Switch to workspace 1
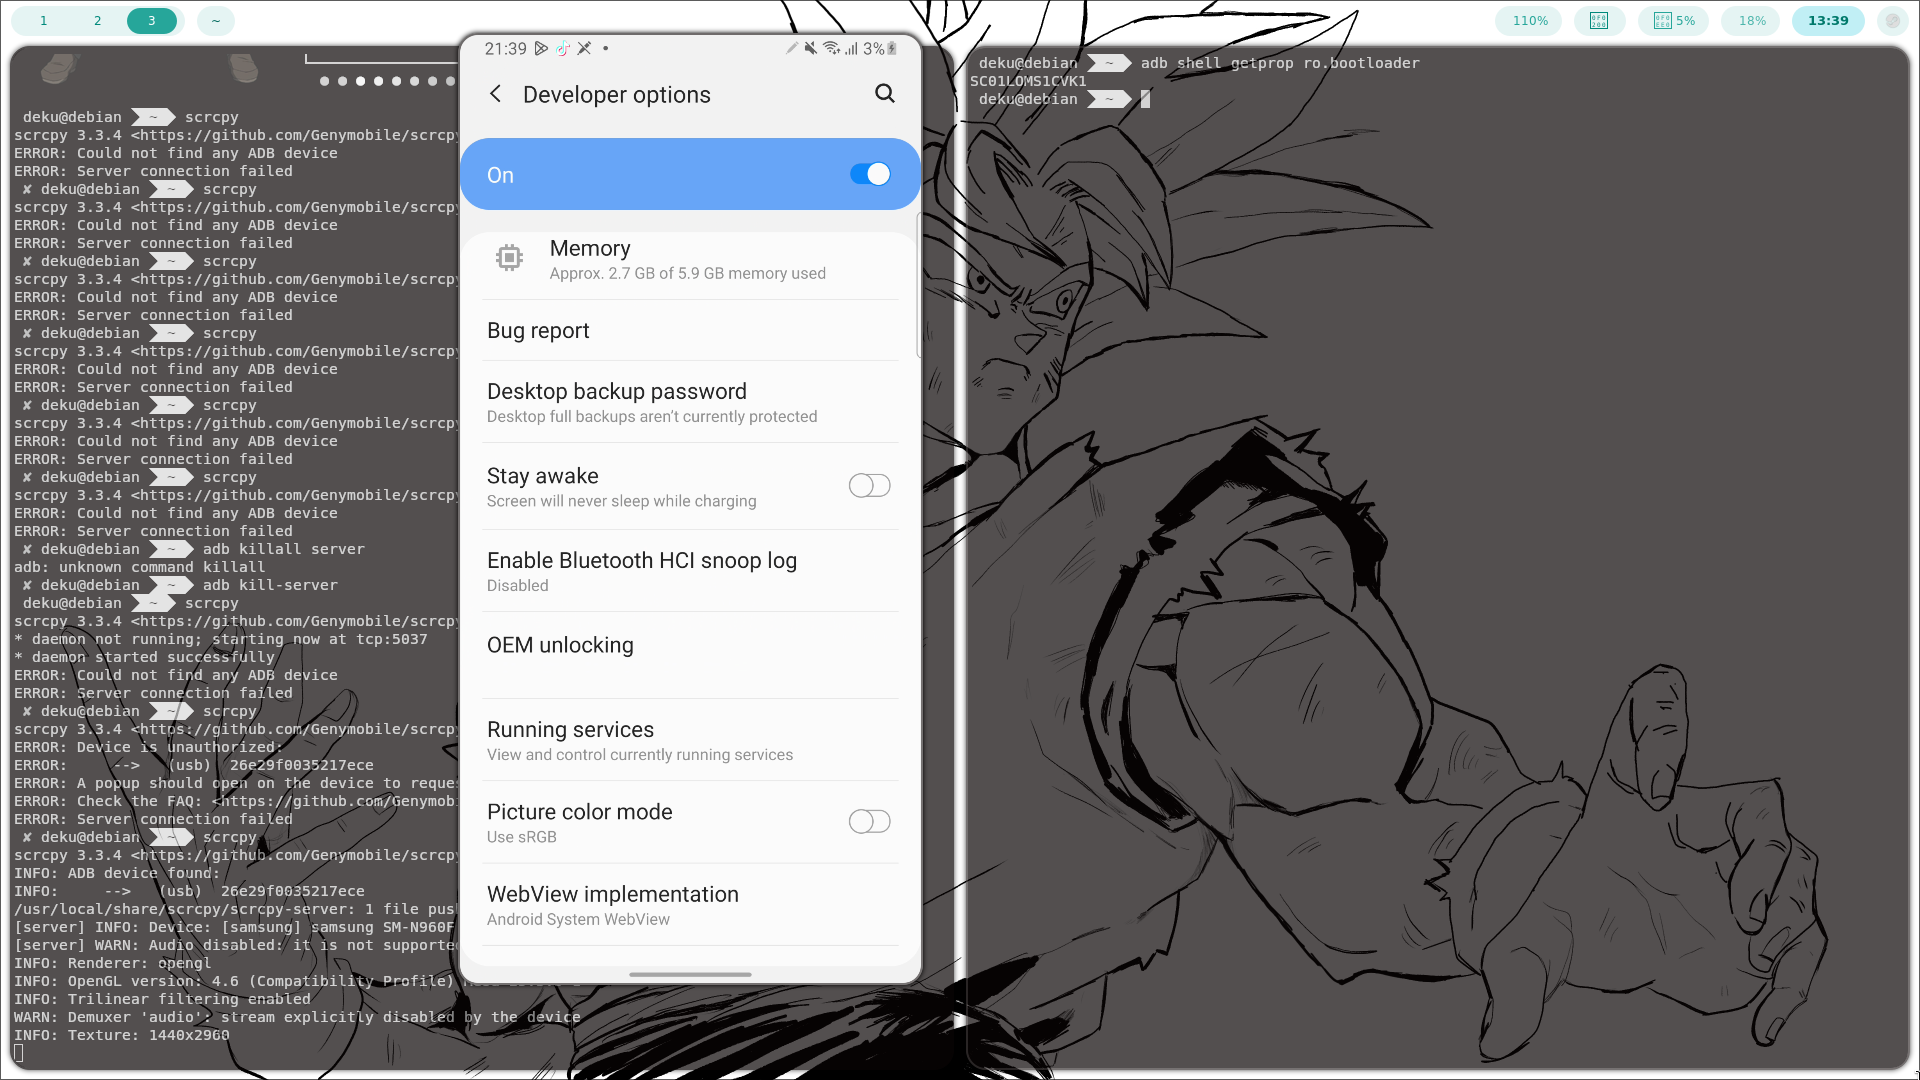Screen dimensions: 1920x1080 [43, 21]
